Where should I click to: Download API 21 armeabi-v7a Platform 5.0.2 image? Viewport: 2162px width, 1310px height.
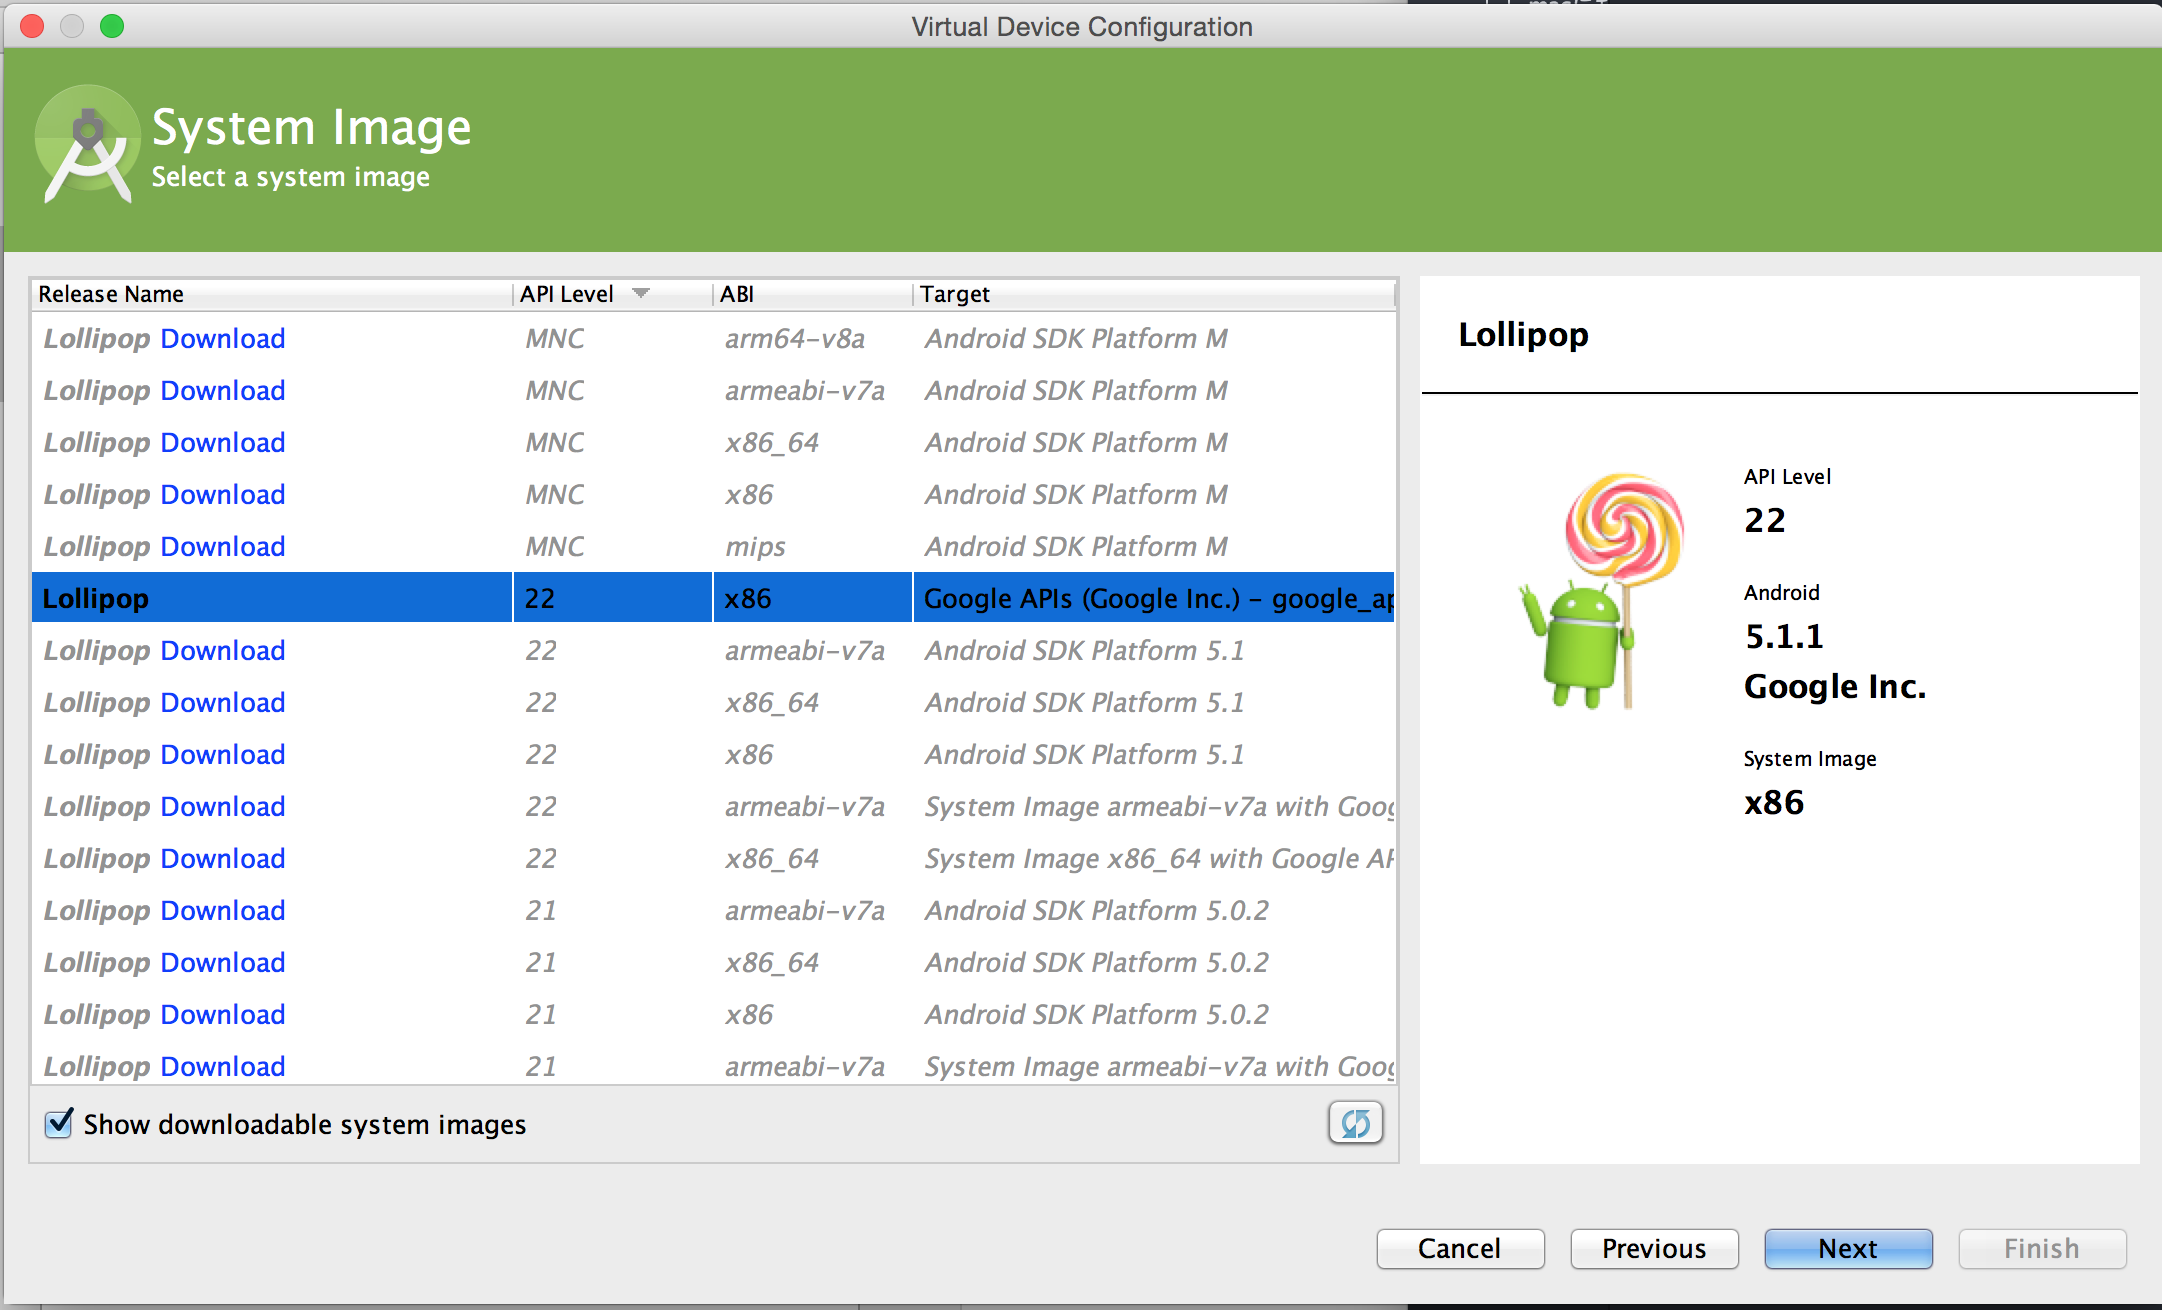223,911
